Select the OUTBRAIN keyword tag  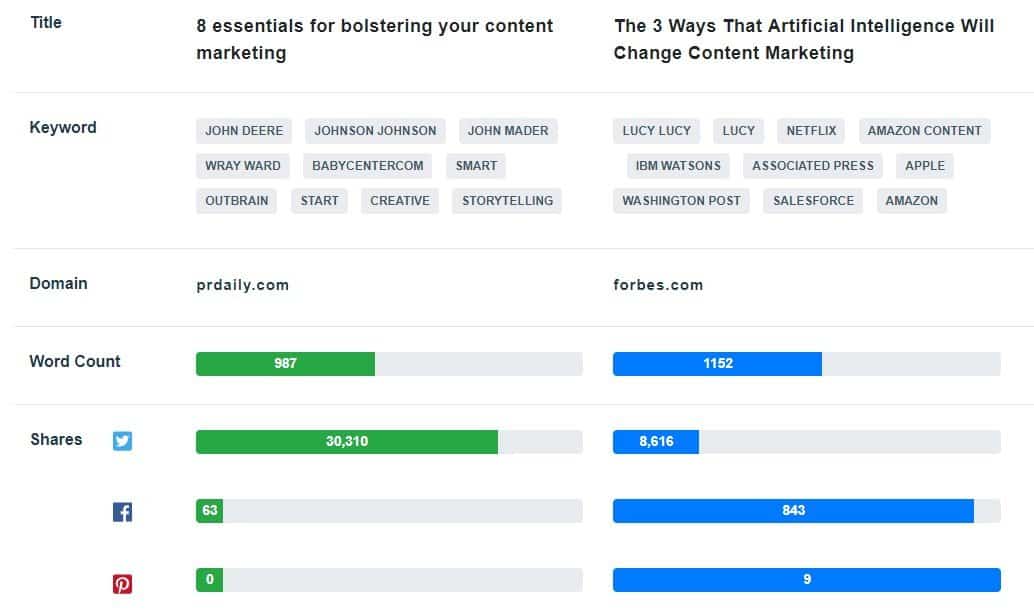pyautogui.click(x=237, y=201)
